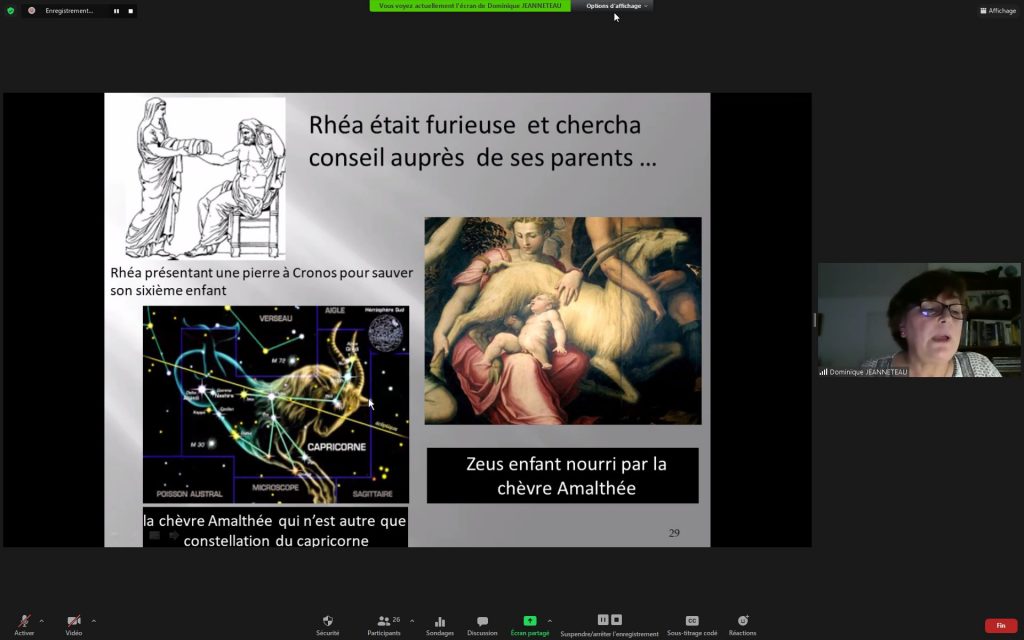Image resolution: width=1024 pixels, height=640 pixels.
Task: Open Sondages polls
Action: click(x=440, y=625)
